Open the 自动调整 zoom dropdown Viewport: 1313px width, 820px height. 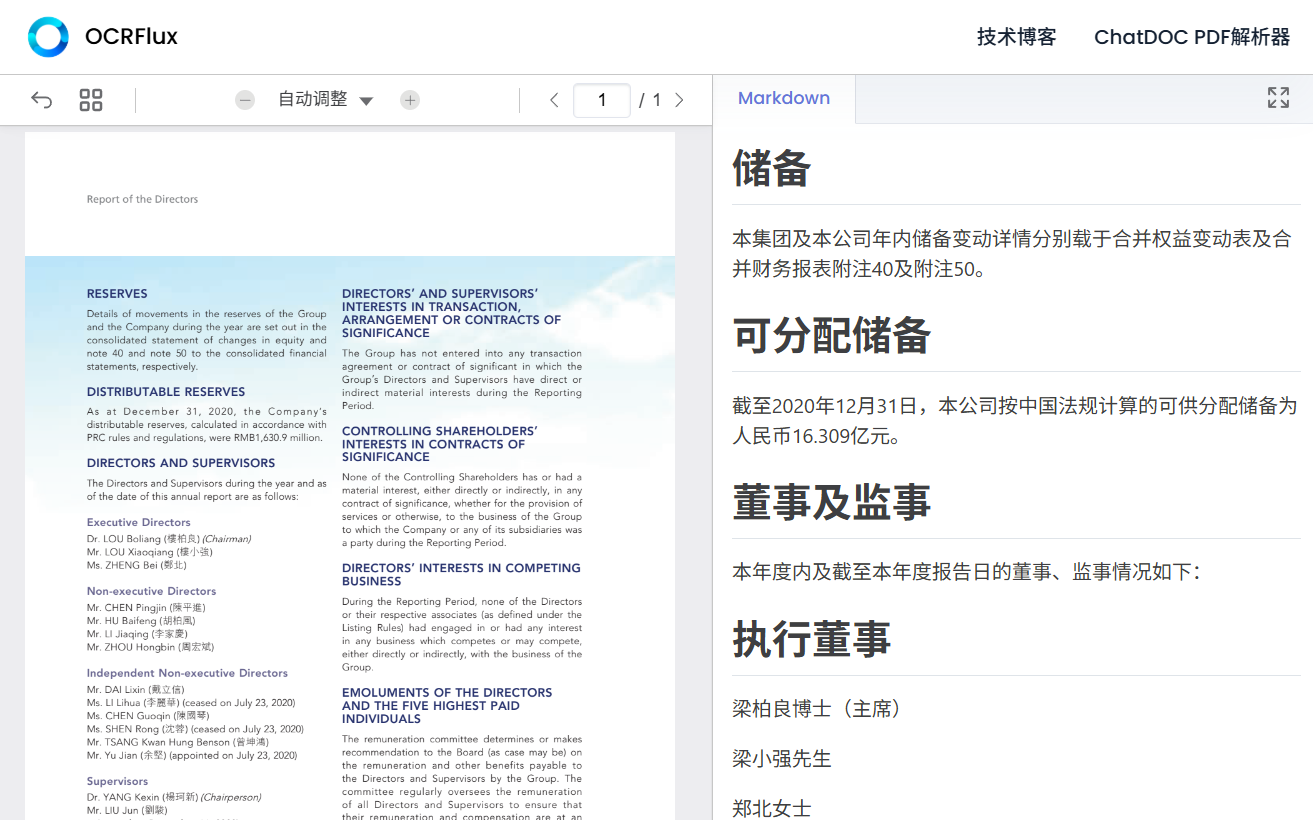click(325, 100)
